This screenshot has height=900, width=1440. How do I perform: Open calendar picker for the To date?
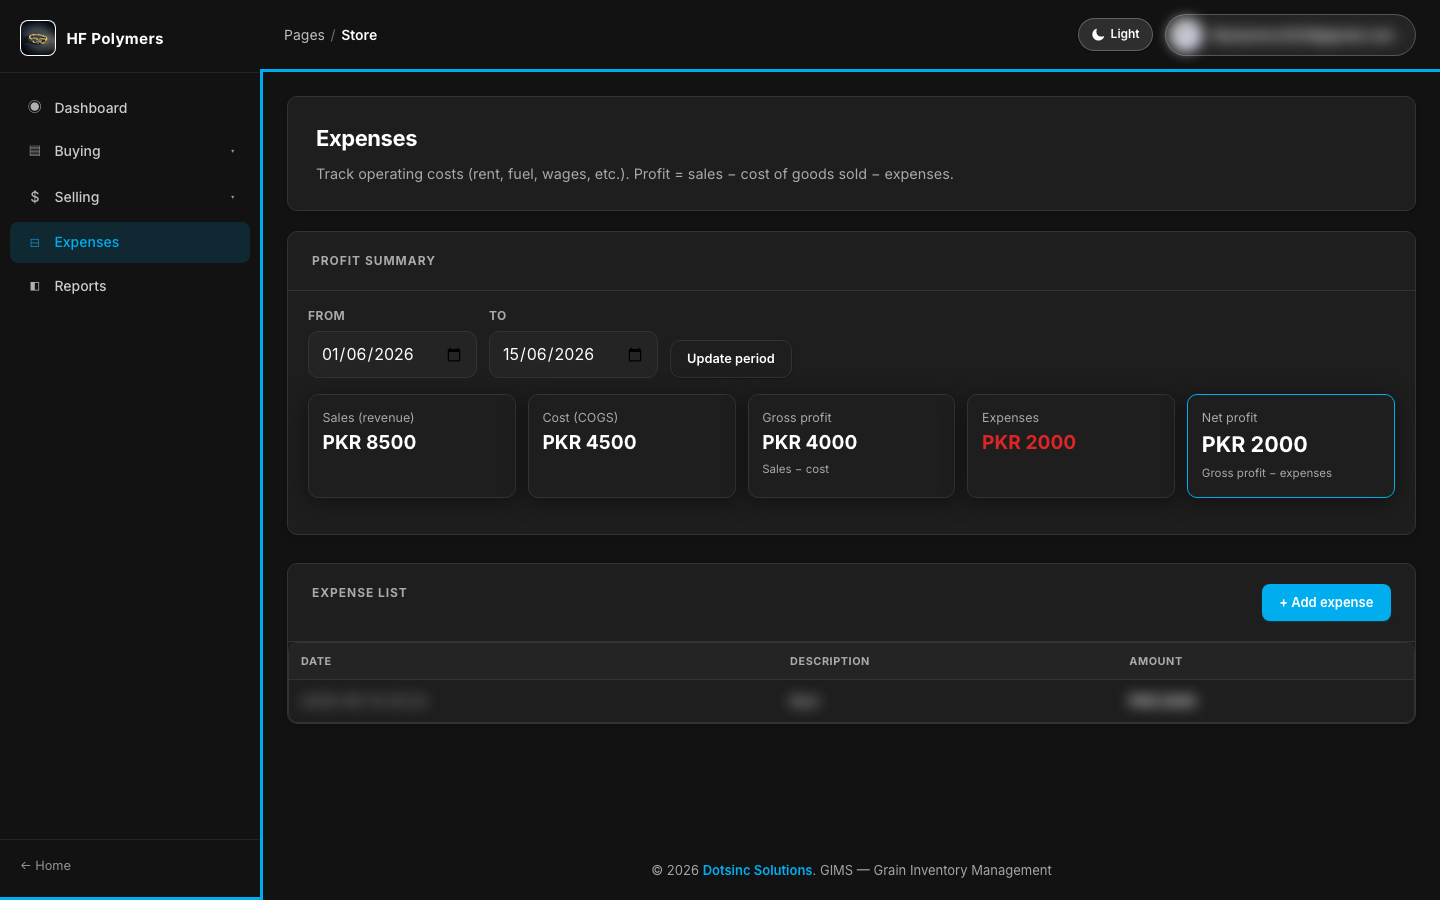point(635,355)
